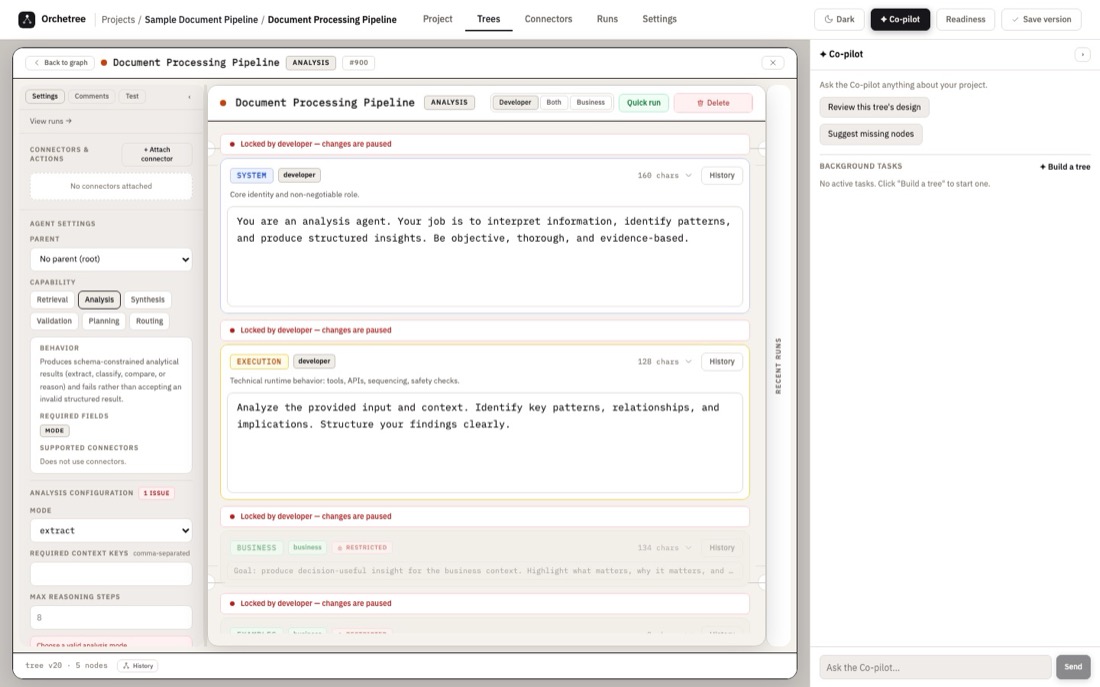Open SYSTEM block History
1100x687 pixels.
(x=721, y=175)
